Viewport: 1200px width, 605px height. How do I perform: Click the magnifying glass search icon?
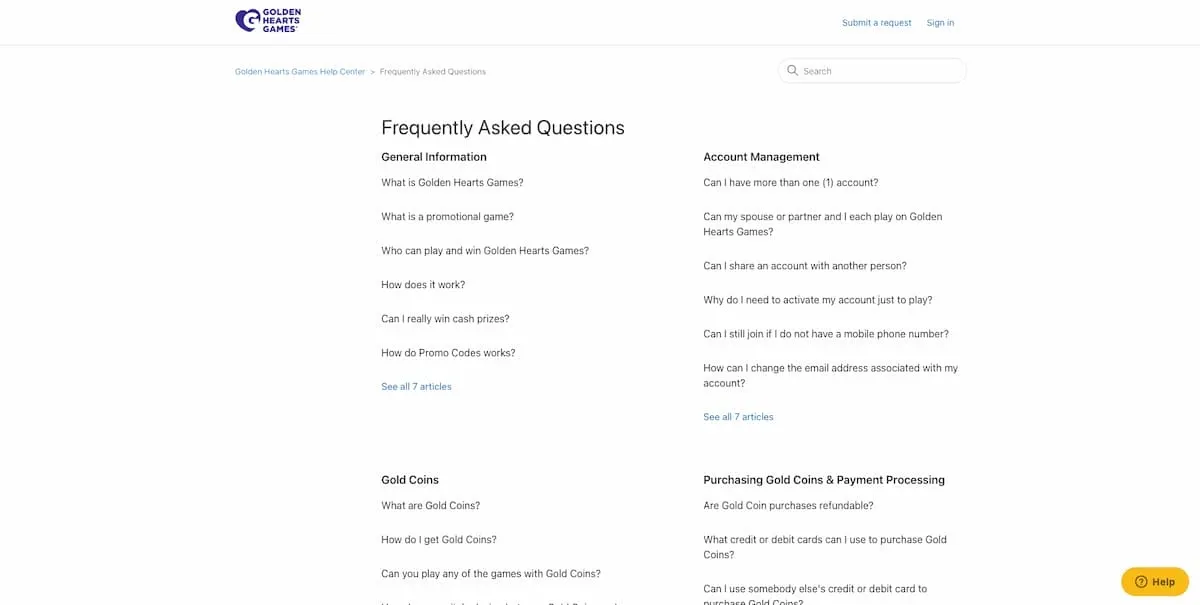[x=792, y=70]
